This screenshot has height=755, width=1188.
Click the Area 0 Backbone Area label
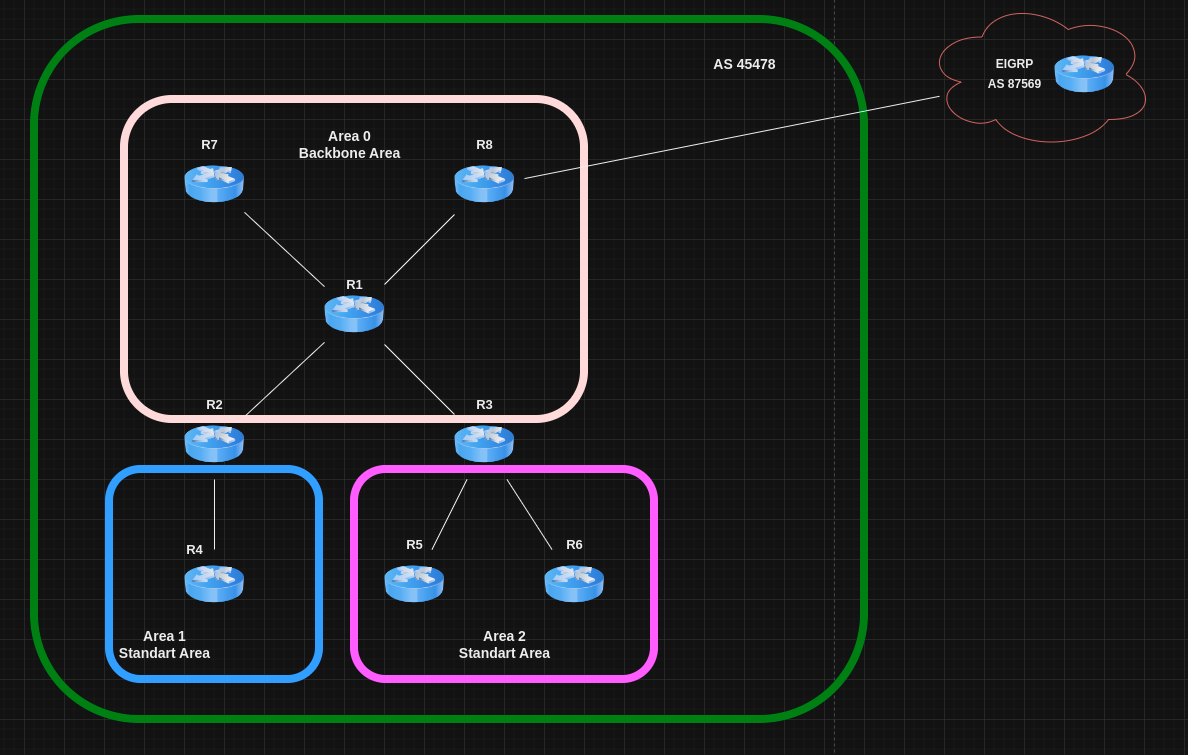(349, 144)
